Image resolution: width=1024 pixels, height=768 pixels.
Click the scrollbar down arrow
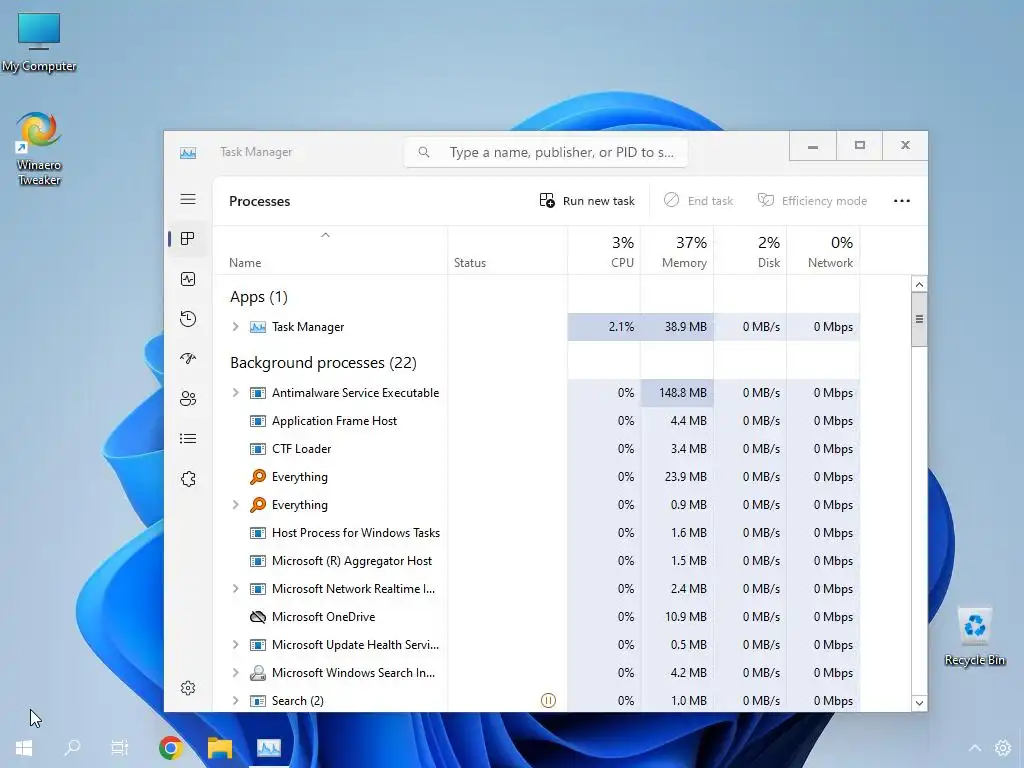(x=919, y=703)
